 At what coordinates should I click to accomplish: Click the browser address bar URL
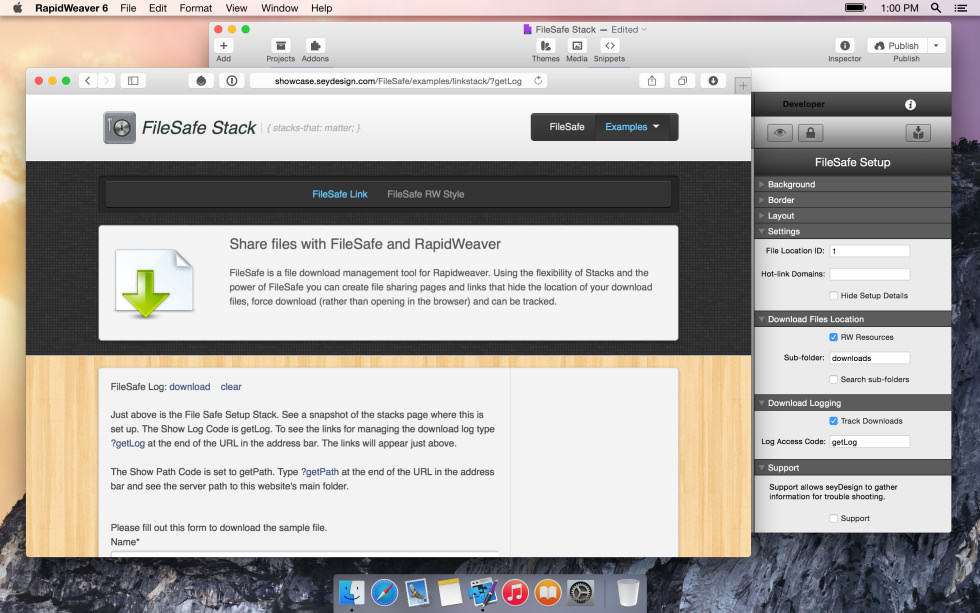398,81
